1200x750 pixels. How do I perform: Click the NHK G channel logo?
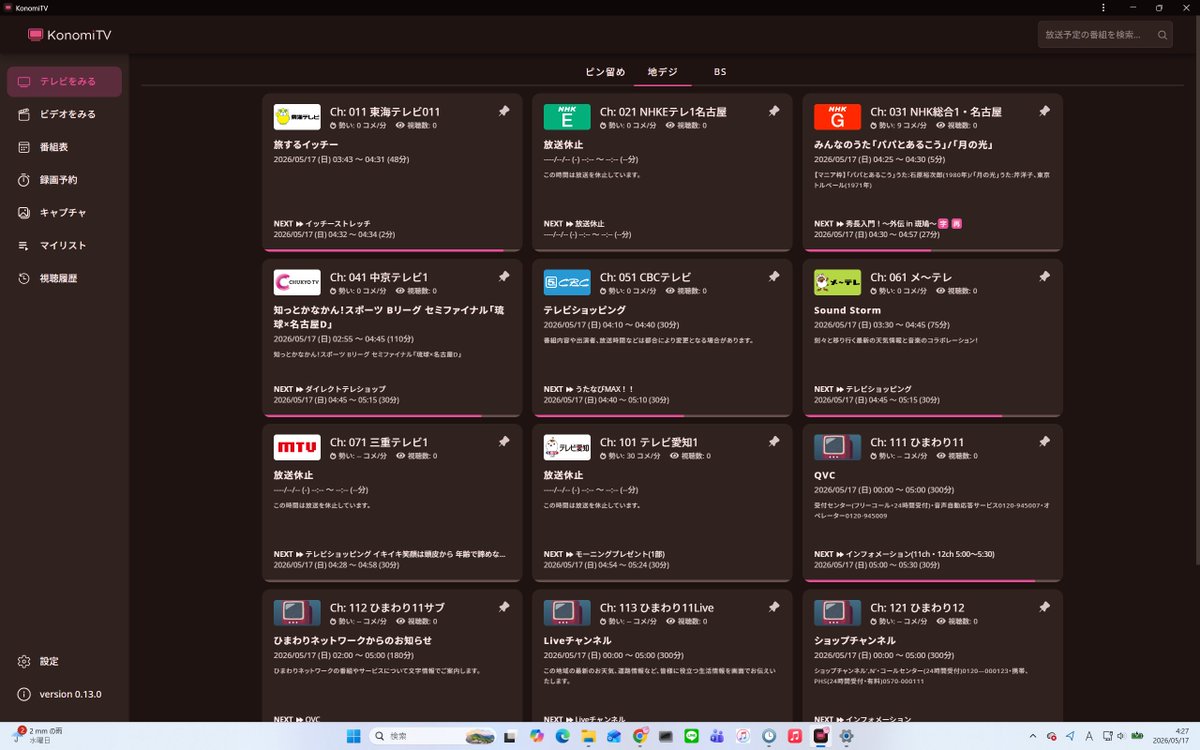[837, 117]
